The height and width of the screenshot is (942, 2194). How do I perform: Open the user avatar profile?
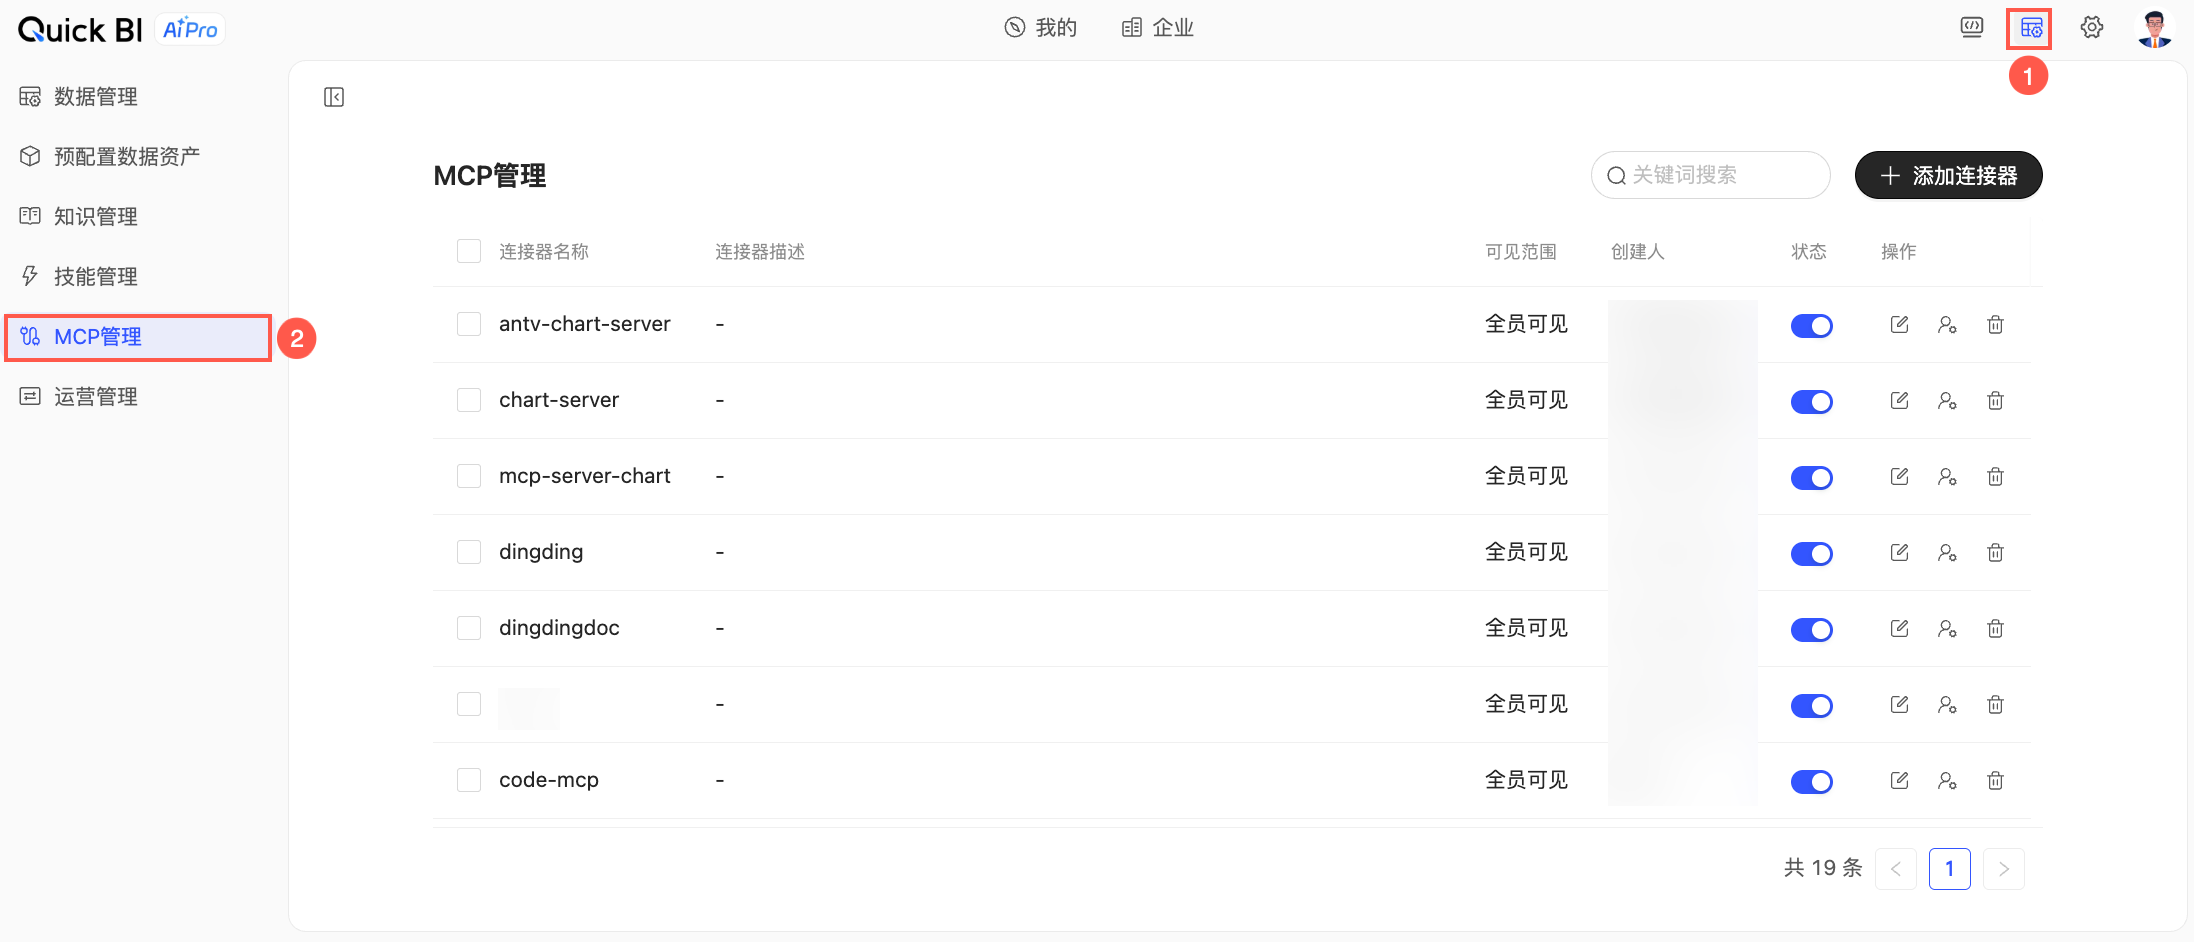coord(2155,28)
